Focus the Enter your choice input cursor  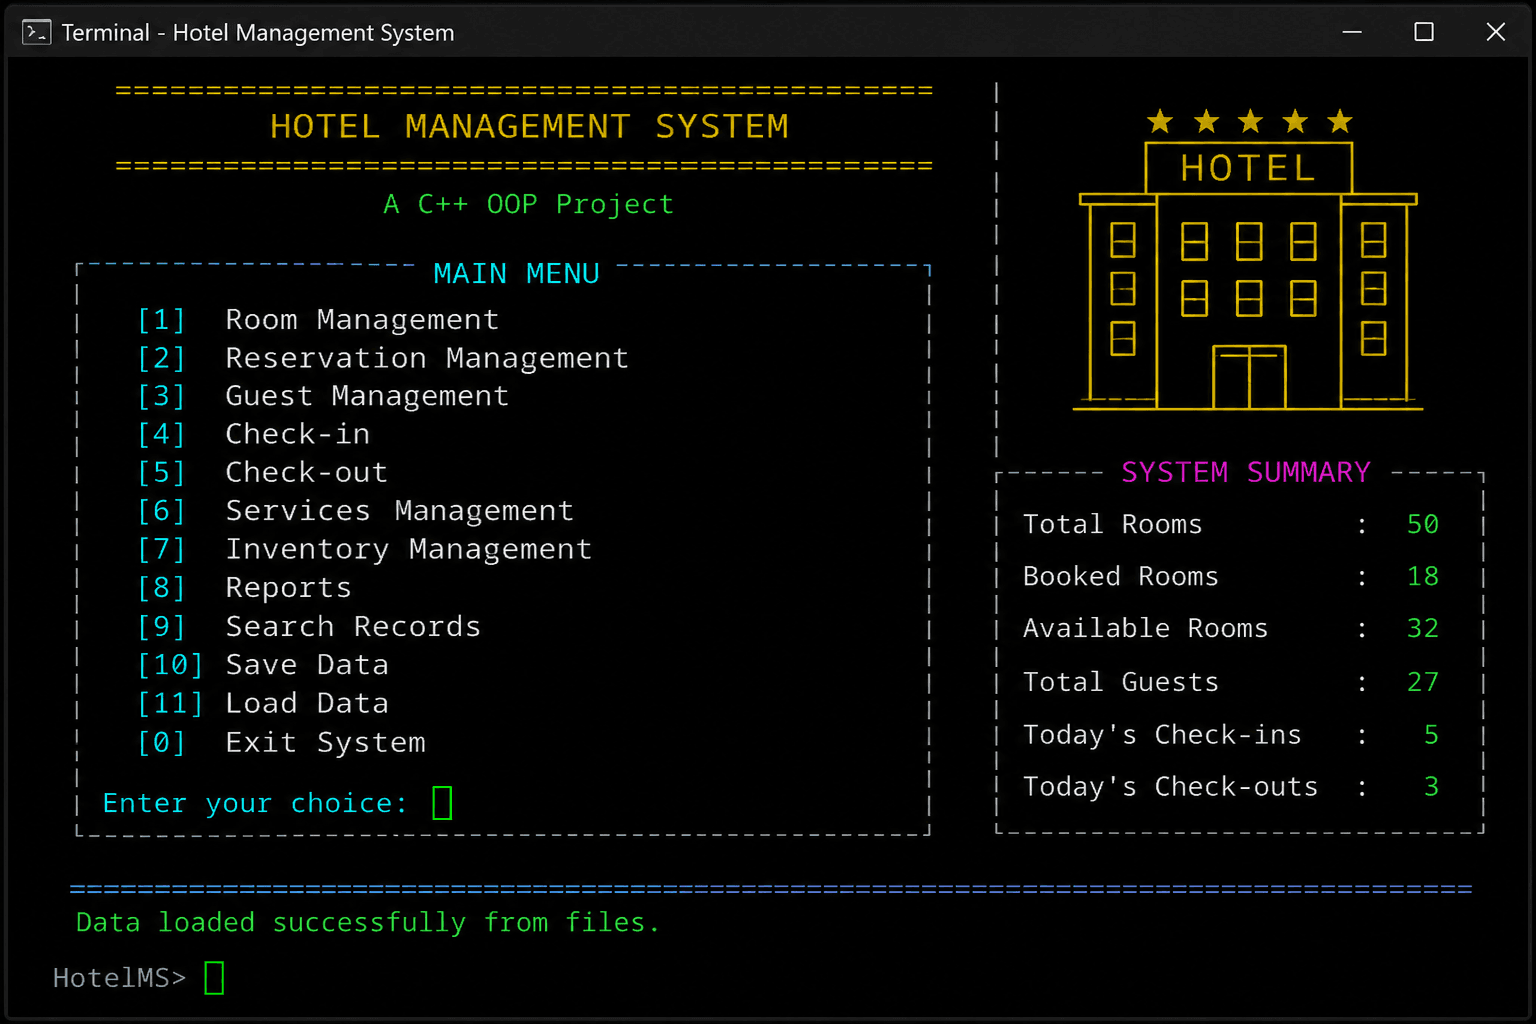coord(442,803)
